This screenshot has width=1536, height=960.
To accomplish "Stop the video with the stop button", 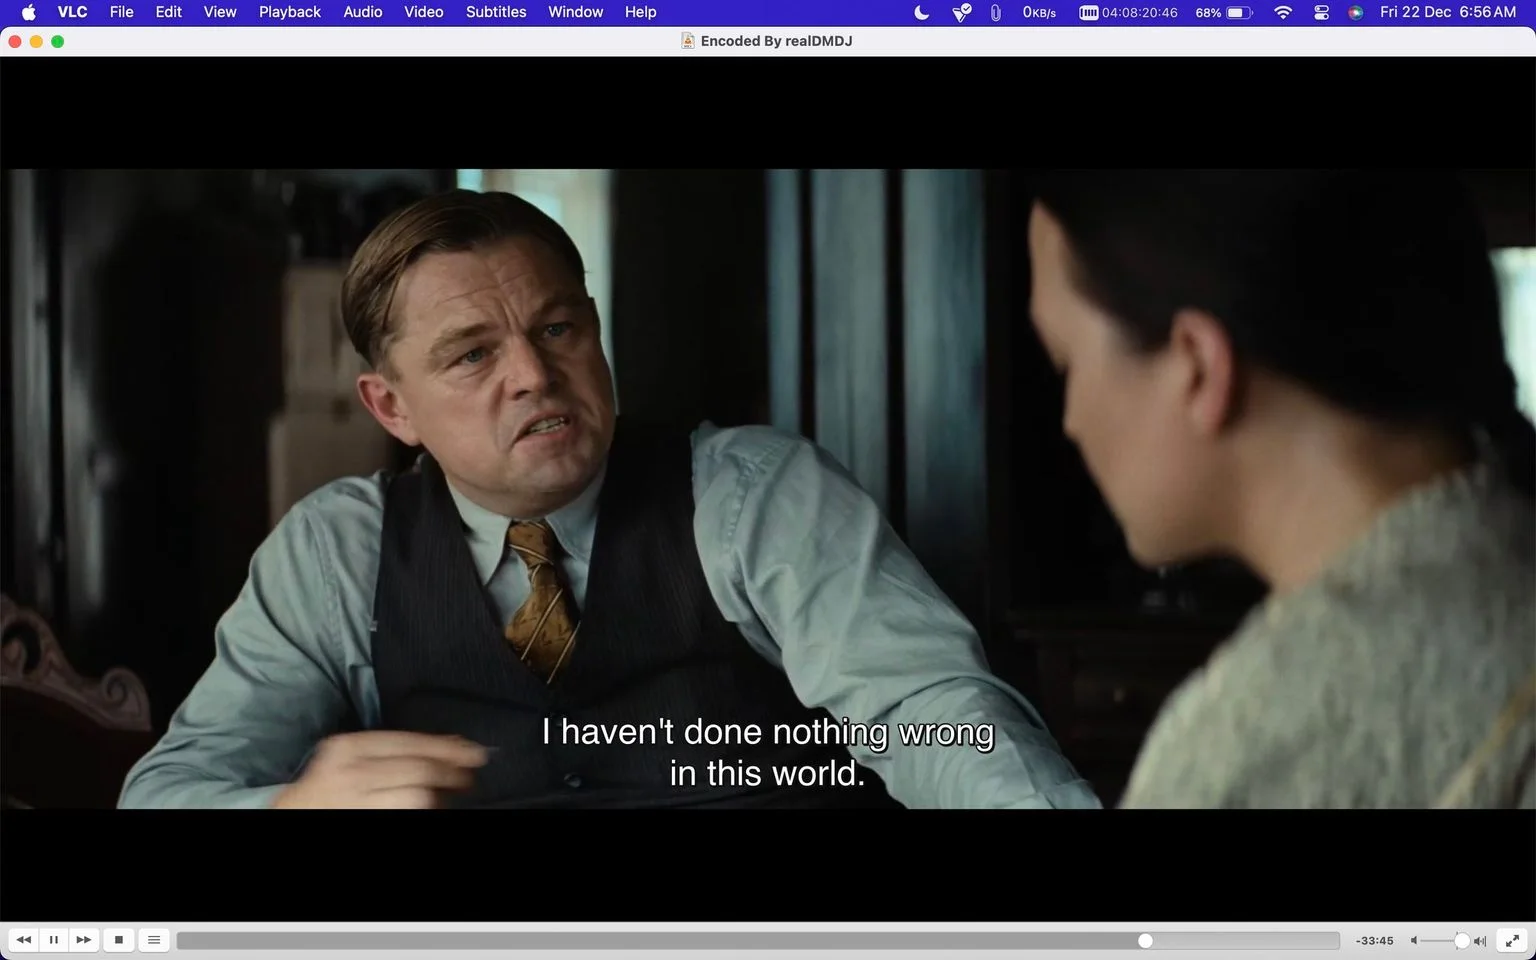I will (118, 940).
